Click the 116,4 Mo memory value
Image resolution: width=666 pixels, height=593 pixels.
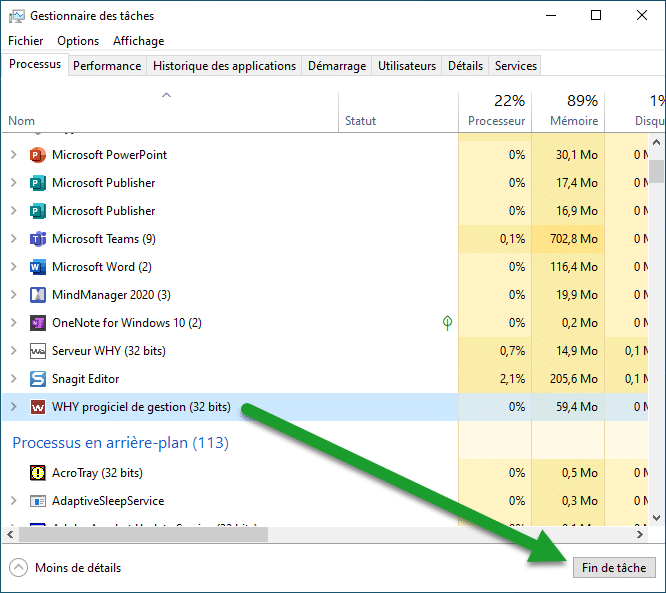pos(574,267)
